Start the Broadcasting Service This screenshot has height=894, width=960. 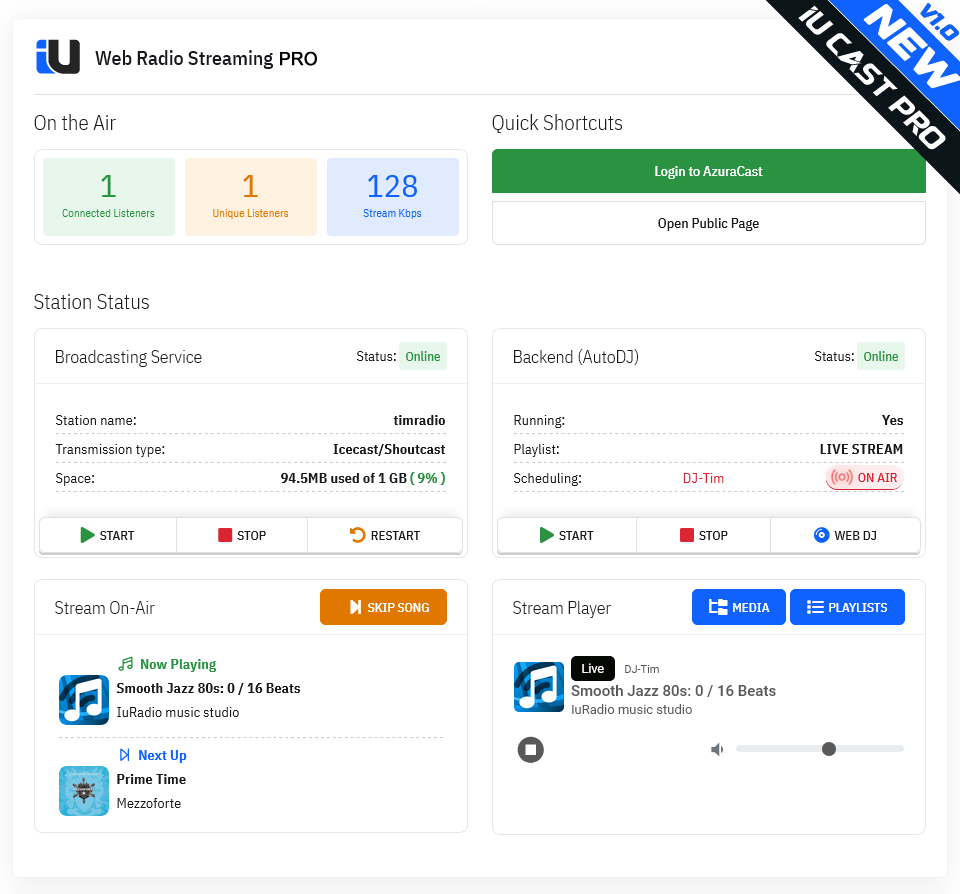108,535
